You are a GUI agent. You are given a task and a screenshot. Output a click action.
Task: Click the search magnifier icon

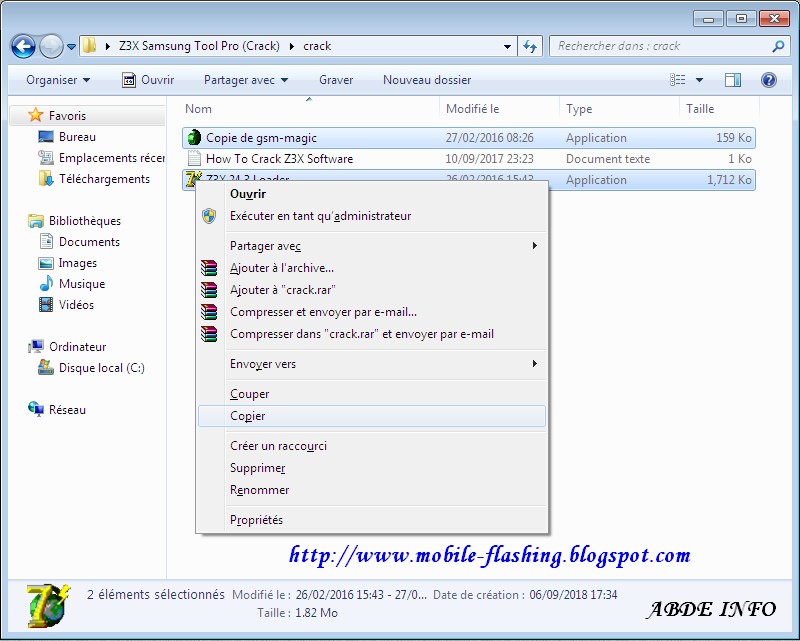[x=778, y=46]
